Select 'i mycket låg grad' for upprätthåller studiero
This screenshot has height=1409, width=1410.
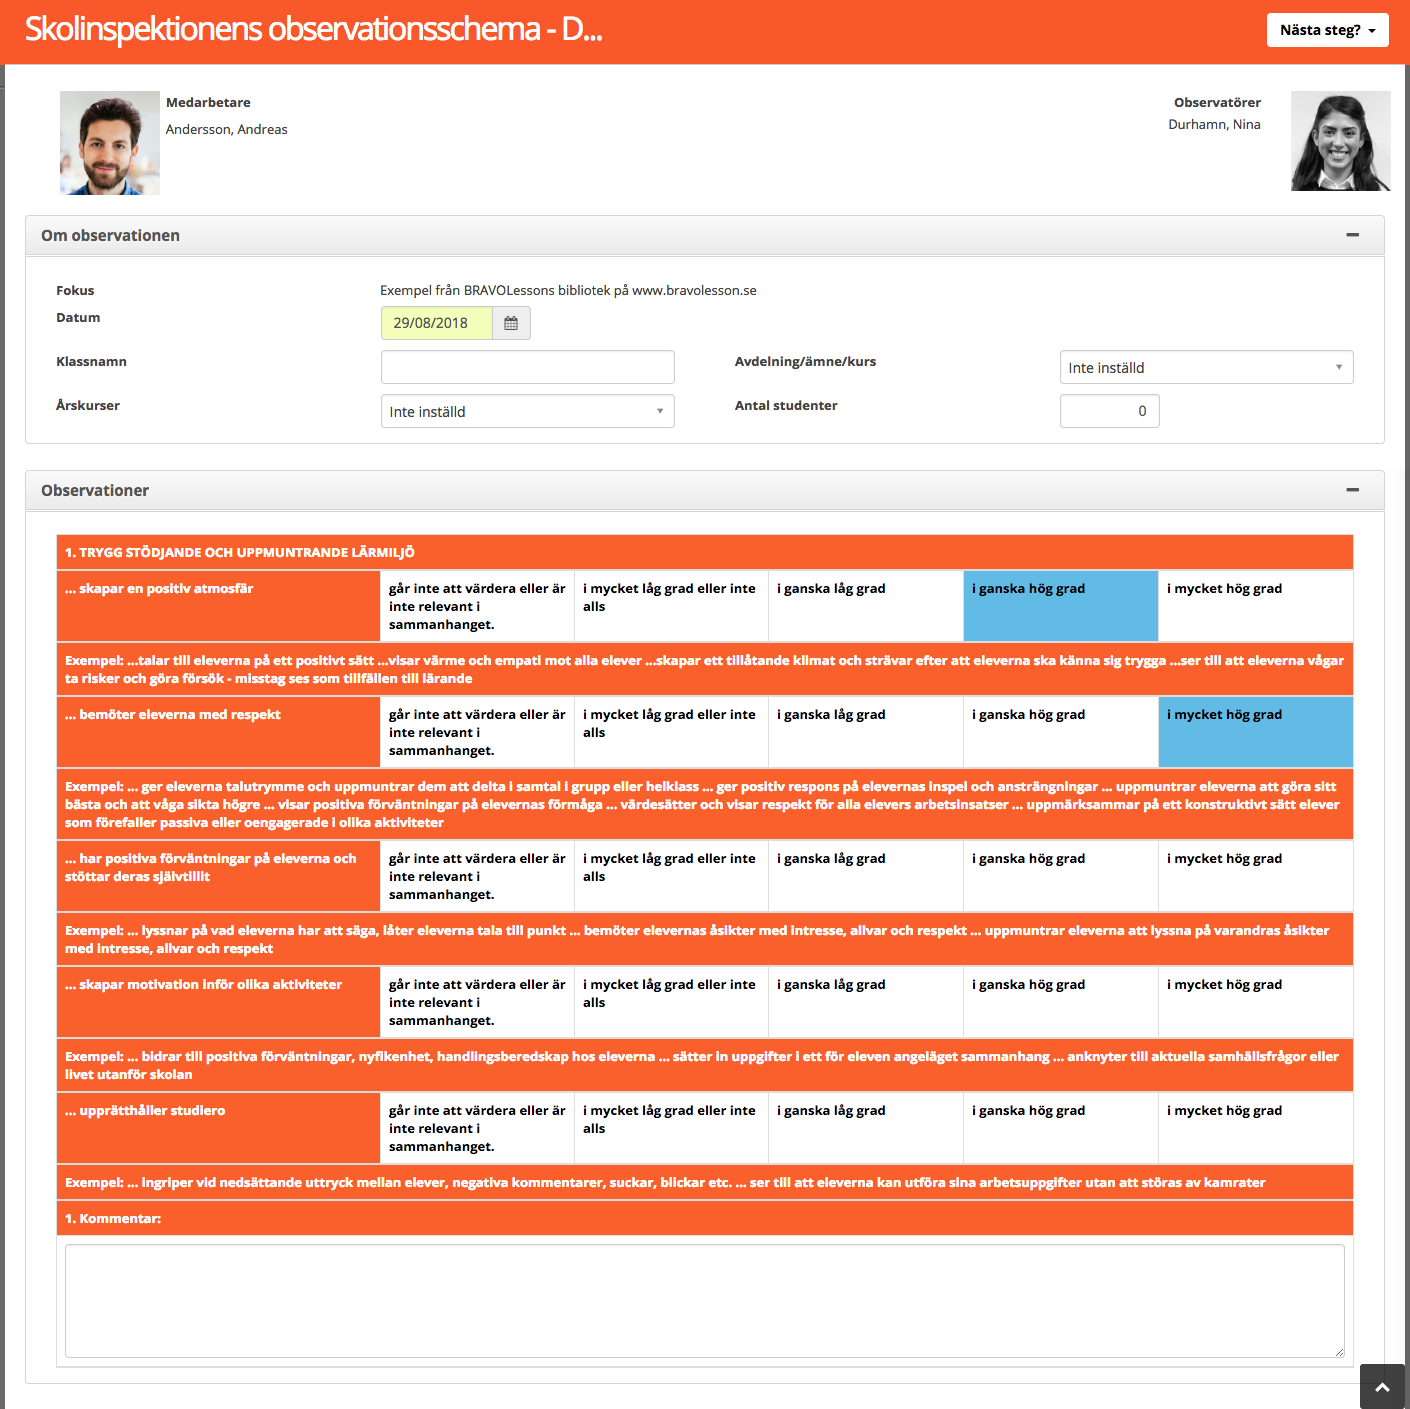tap(671, 1128)
